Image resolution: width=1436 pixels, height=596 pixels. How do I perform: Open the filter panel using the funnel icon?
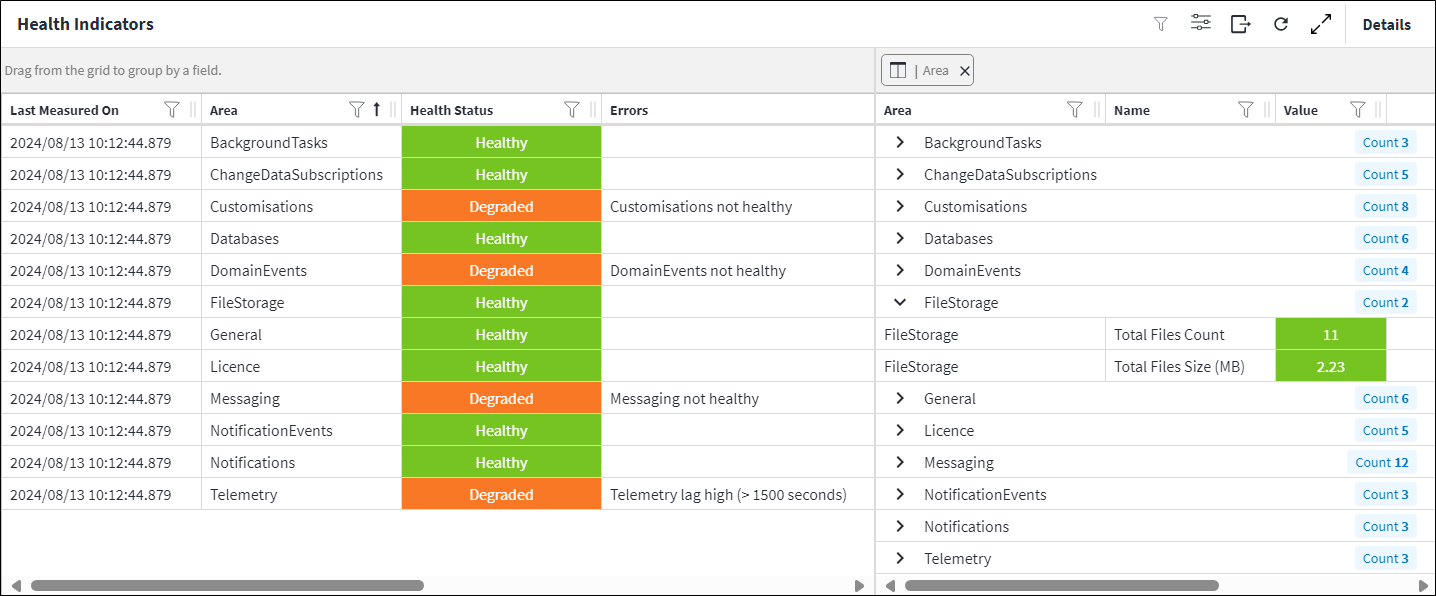click(1161, 23)
